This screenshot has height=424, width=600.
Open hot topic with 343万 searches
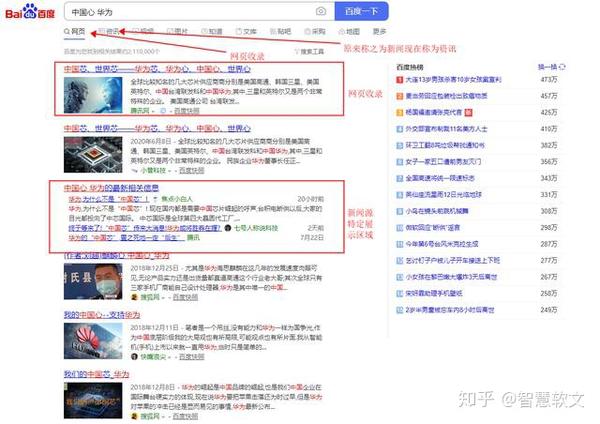(x=440, y=178)
